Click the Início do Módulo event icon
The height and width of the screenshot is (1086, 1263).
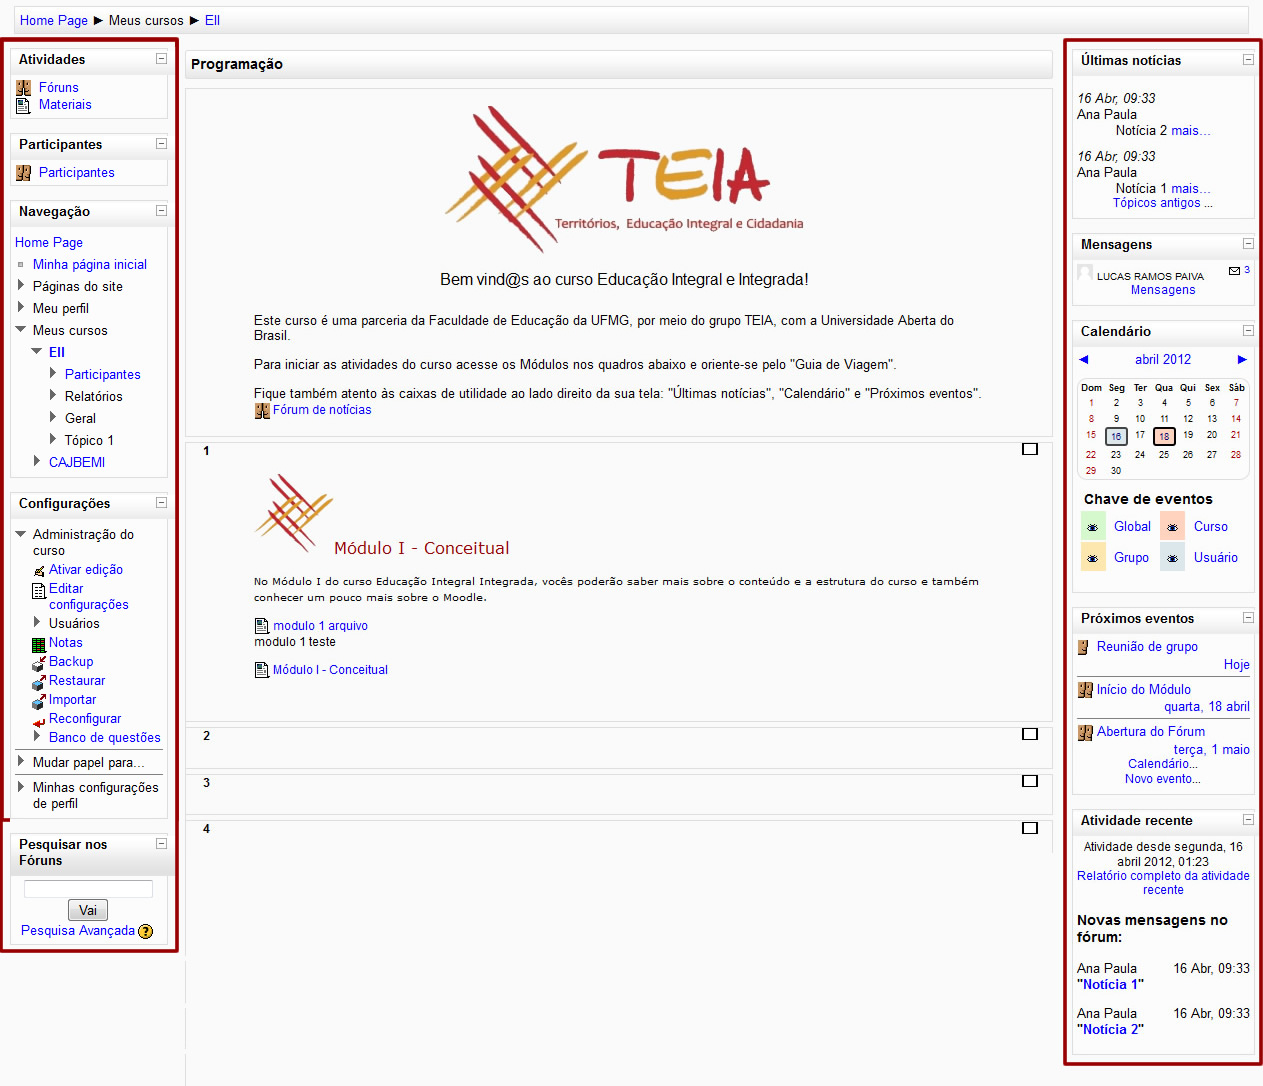point(1085,690)
